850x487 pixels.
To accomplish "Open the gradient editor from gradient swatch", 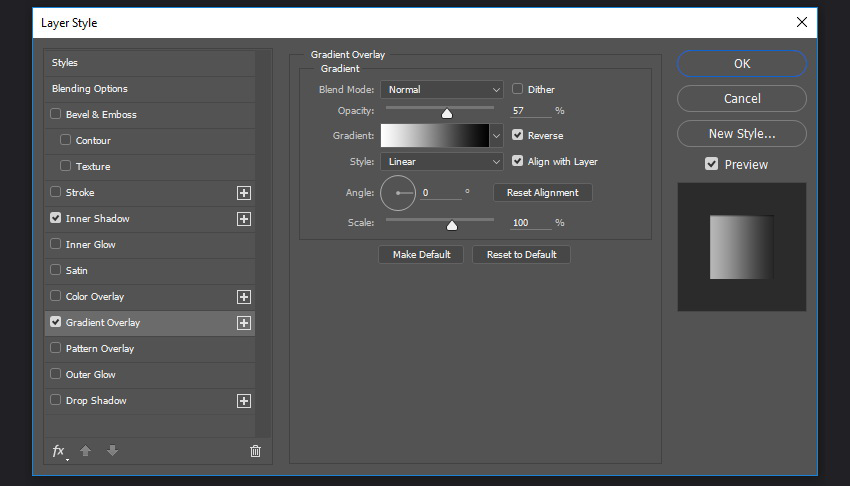I will click(x=435, y=136).
